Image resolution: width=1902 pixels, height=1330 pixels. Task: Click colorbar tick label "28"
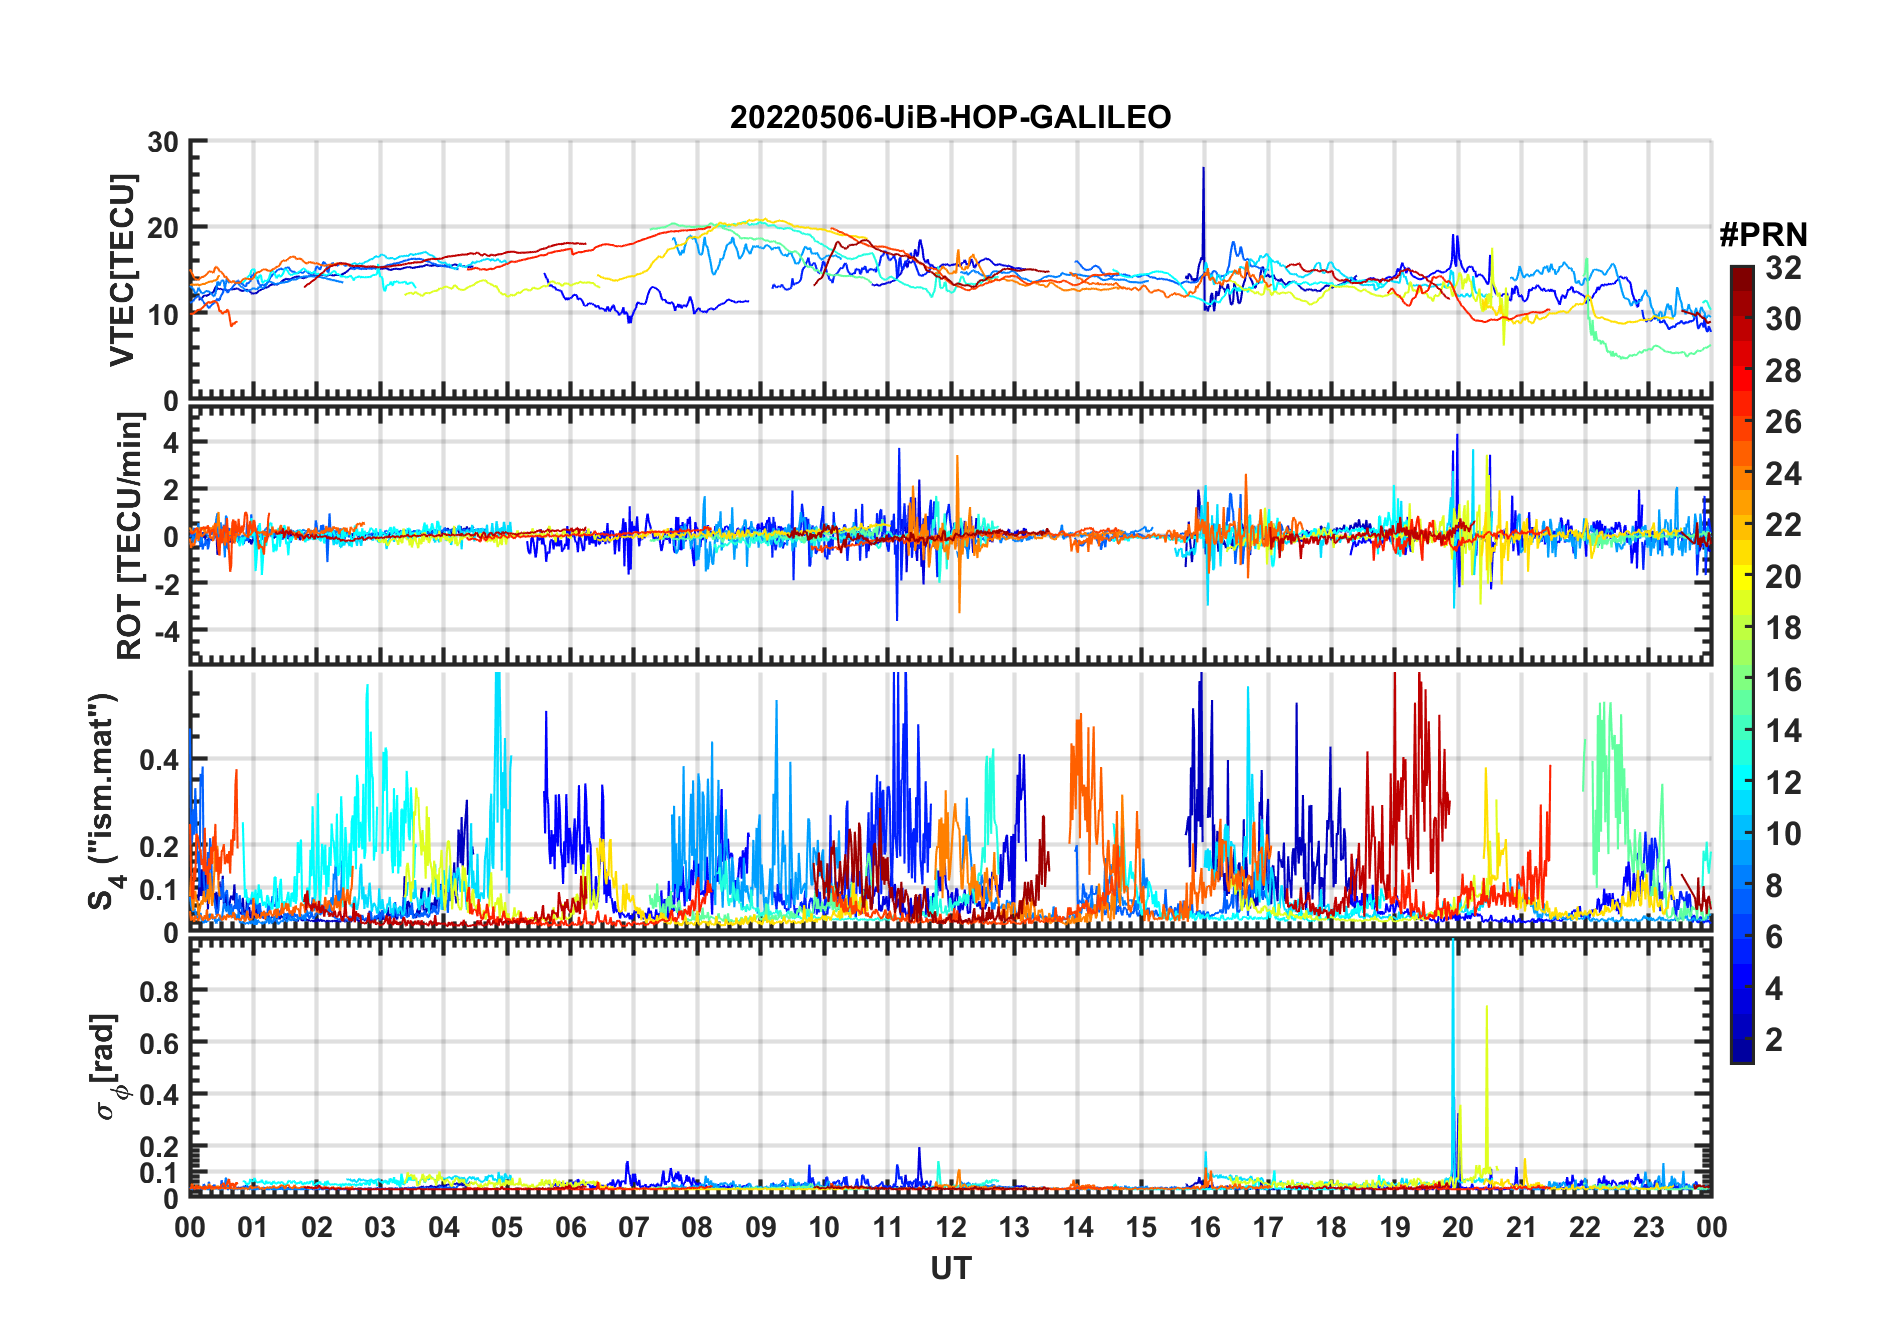coord(1783,370)
